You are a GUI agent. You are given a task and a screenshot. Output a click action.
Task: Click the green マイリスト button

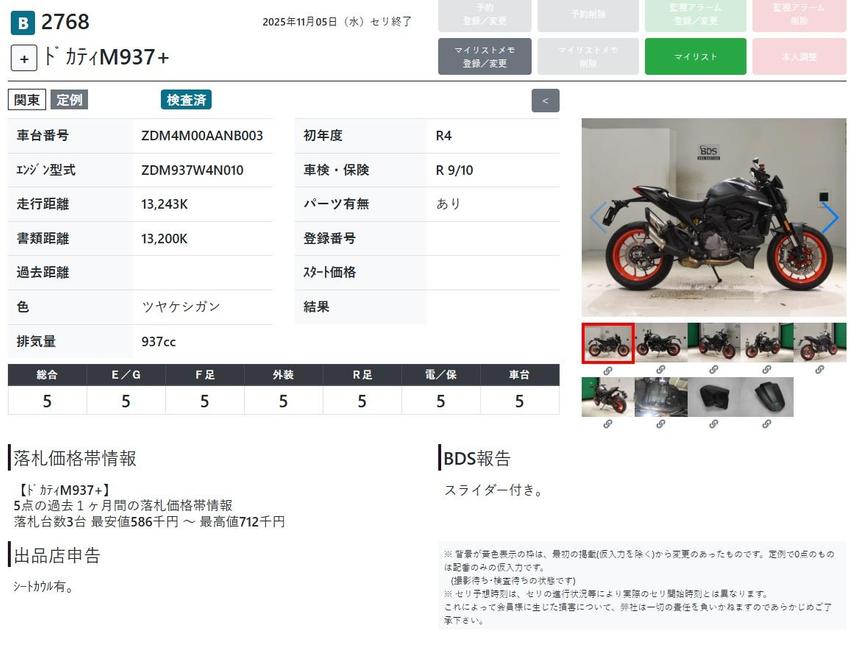[x=695, y=57]
